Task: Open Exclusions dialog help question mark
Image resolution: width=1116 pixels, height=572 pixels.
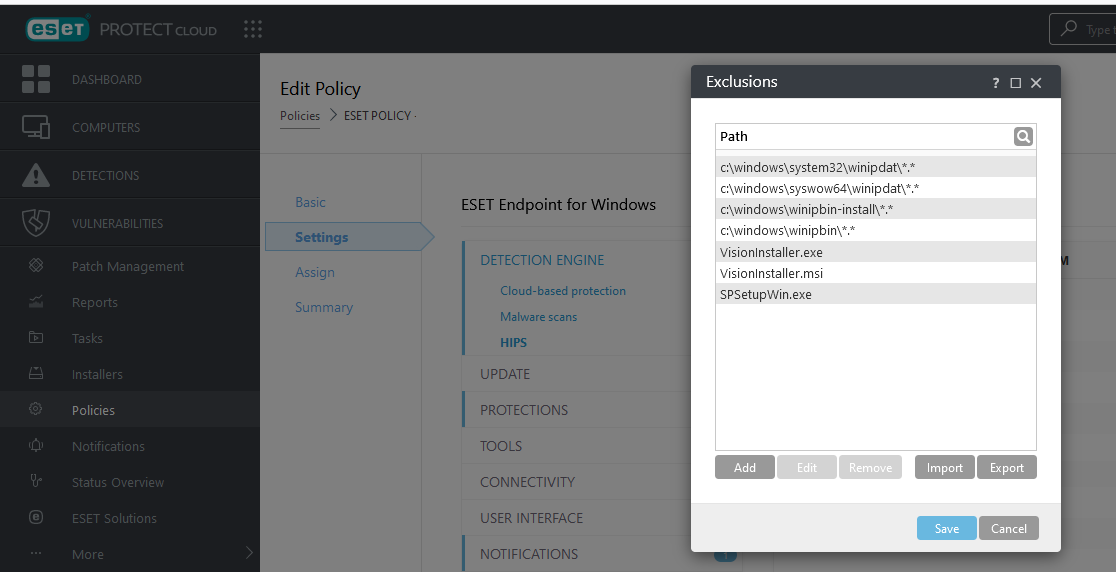Action: point(995,83)
